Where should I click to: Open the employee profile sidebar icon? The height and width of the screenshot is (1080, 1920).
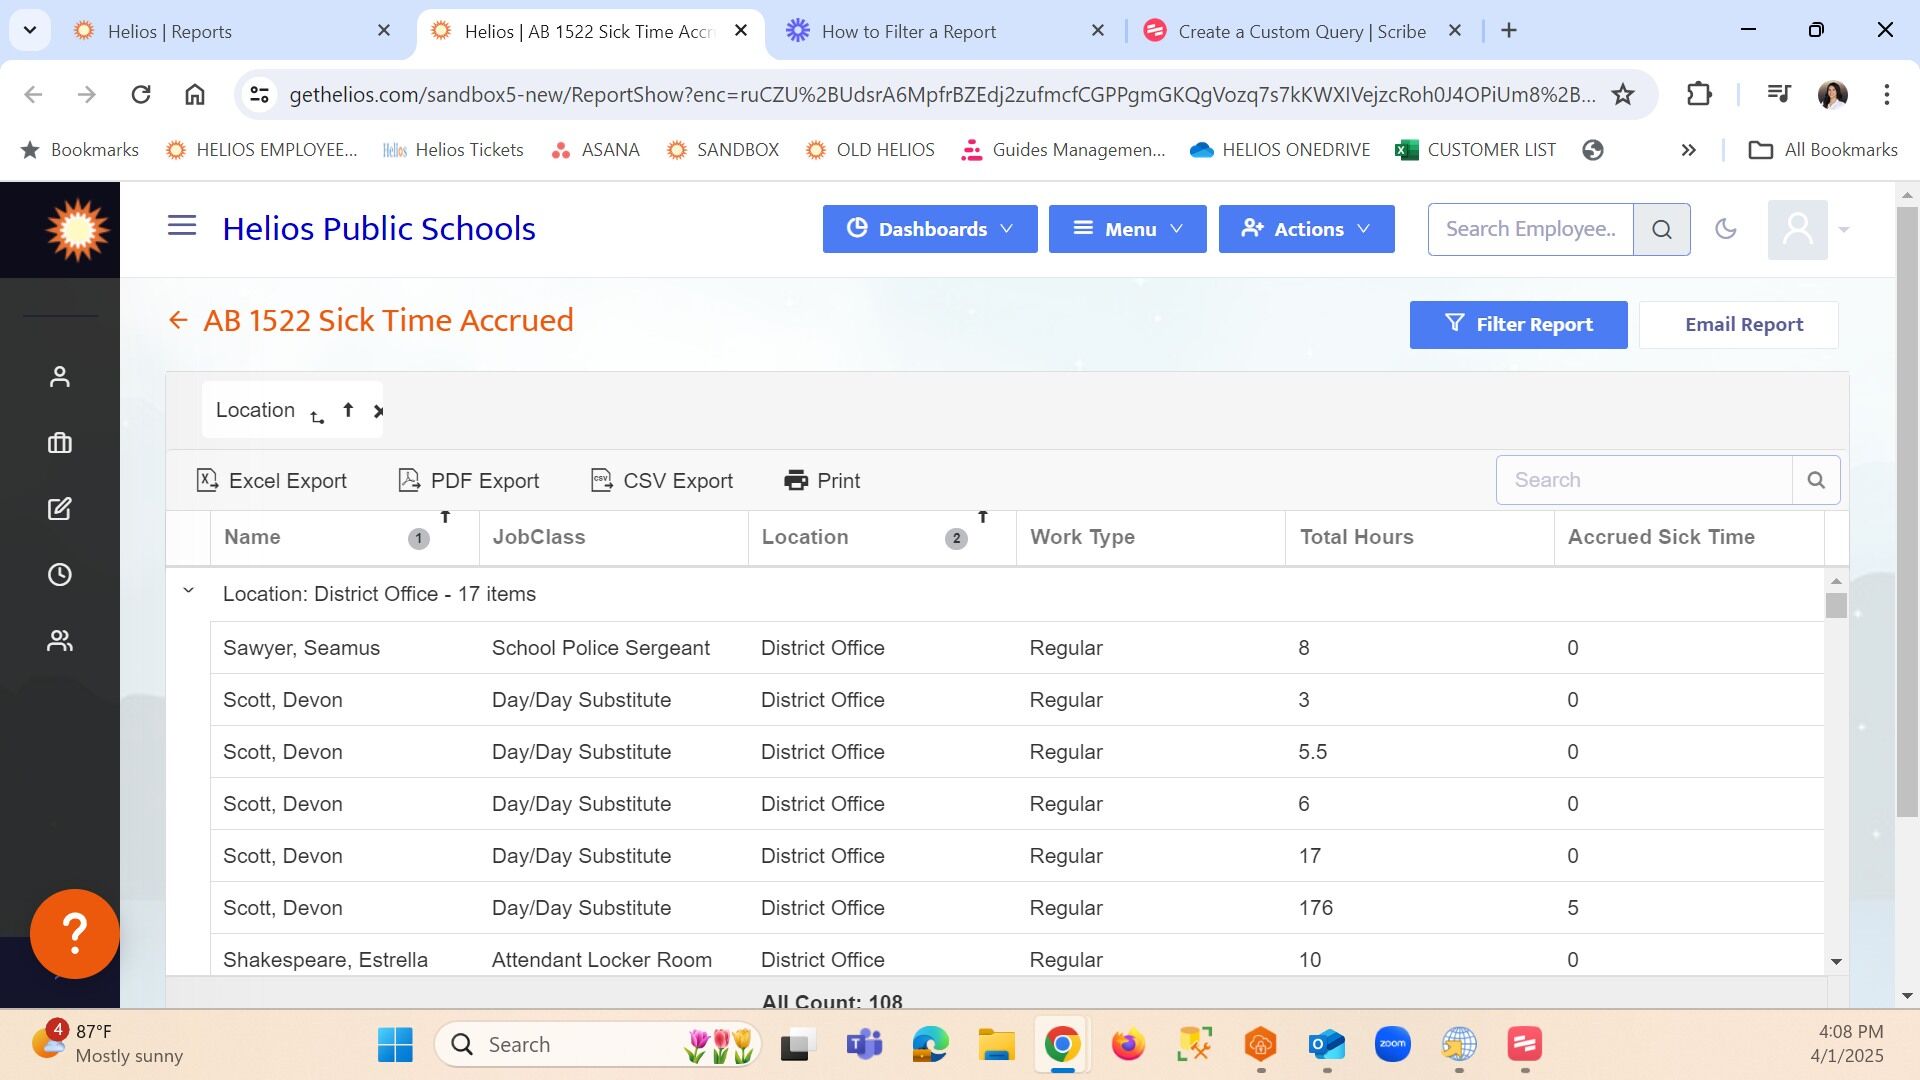(x=60, y=377)
